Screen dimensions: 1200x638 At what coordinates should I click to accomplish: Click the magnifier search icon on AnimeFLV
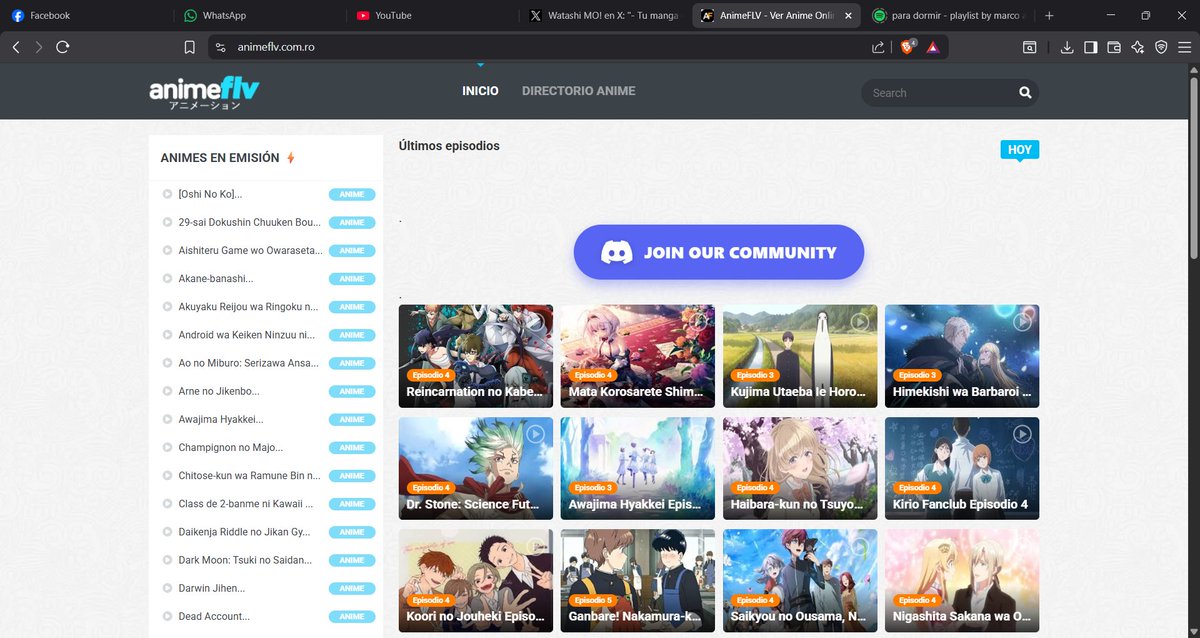[x=1025, y=93]
